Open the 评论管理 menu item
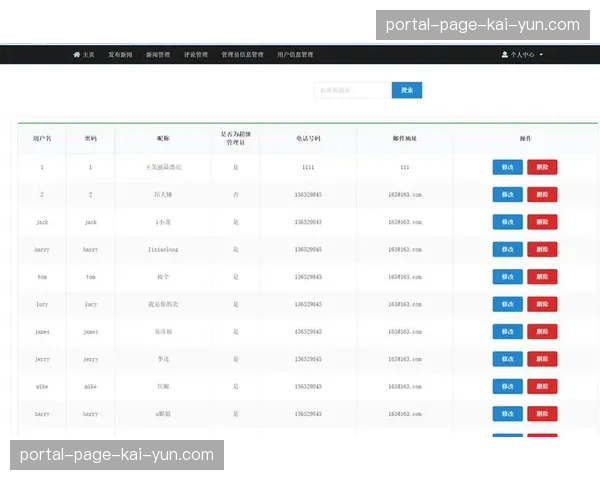 pyautogui.click(x=196, y=55)
